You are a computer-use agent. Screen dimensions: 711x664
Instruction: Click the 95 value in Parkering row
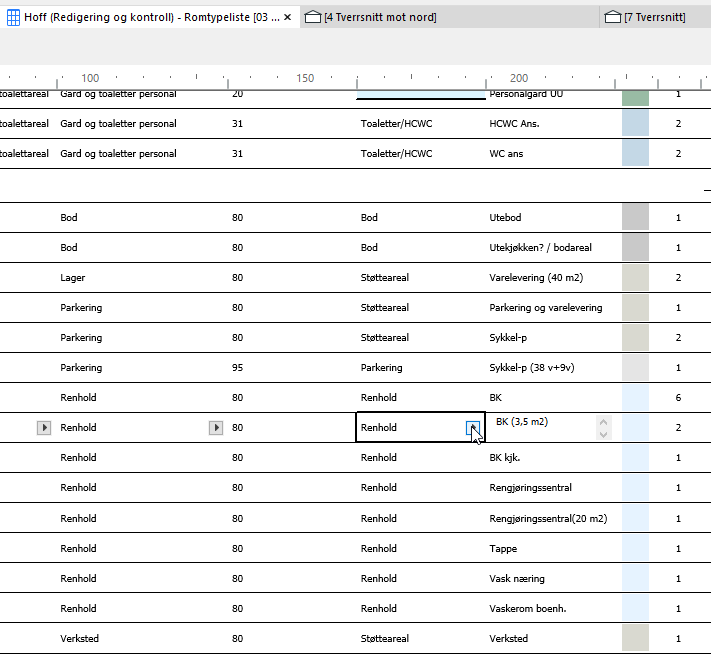click(x=238, y=368)
